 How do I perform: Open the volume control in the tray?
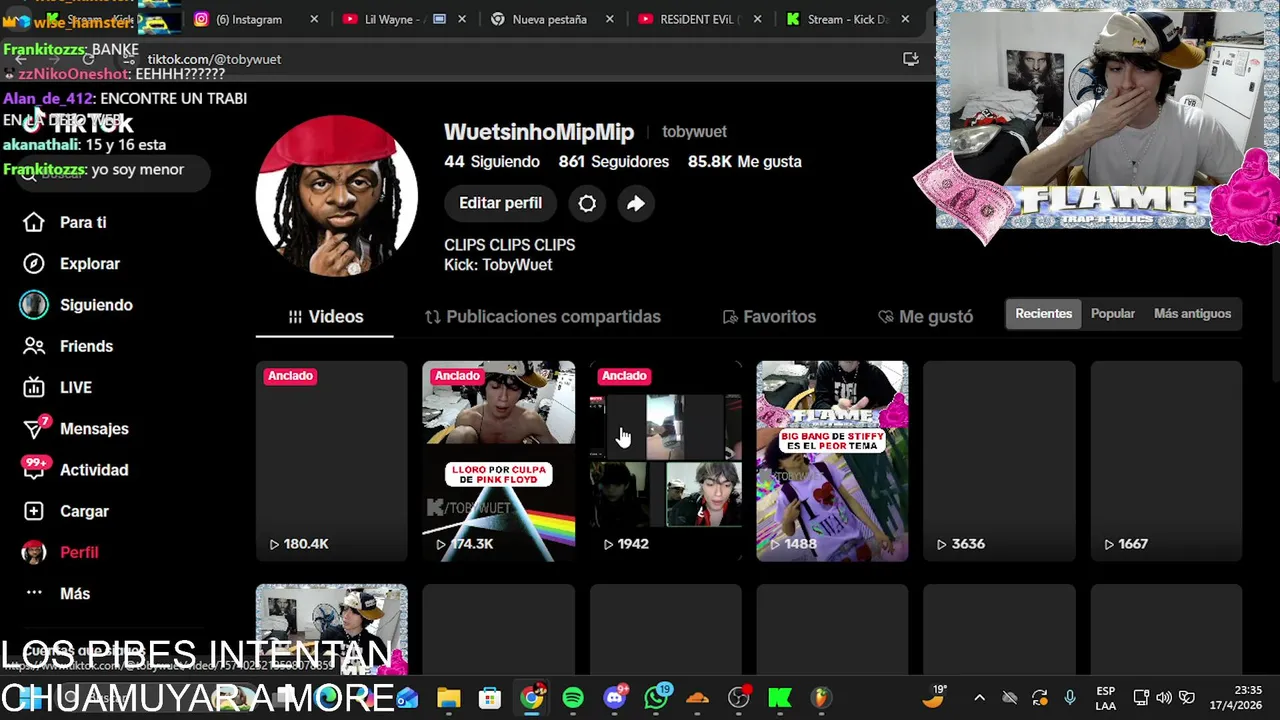click(1164, 697)
